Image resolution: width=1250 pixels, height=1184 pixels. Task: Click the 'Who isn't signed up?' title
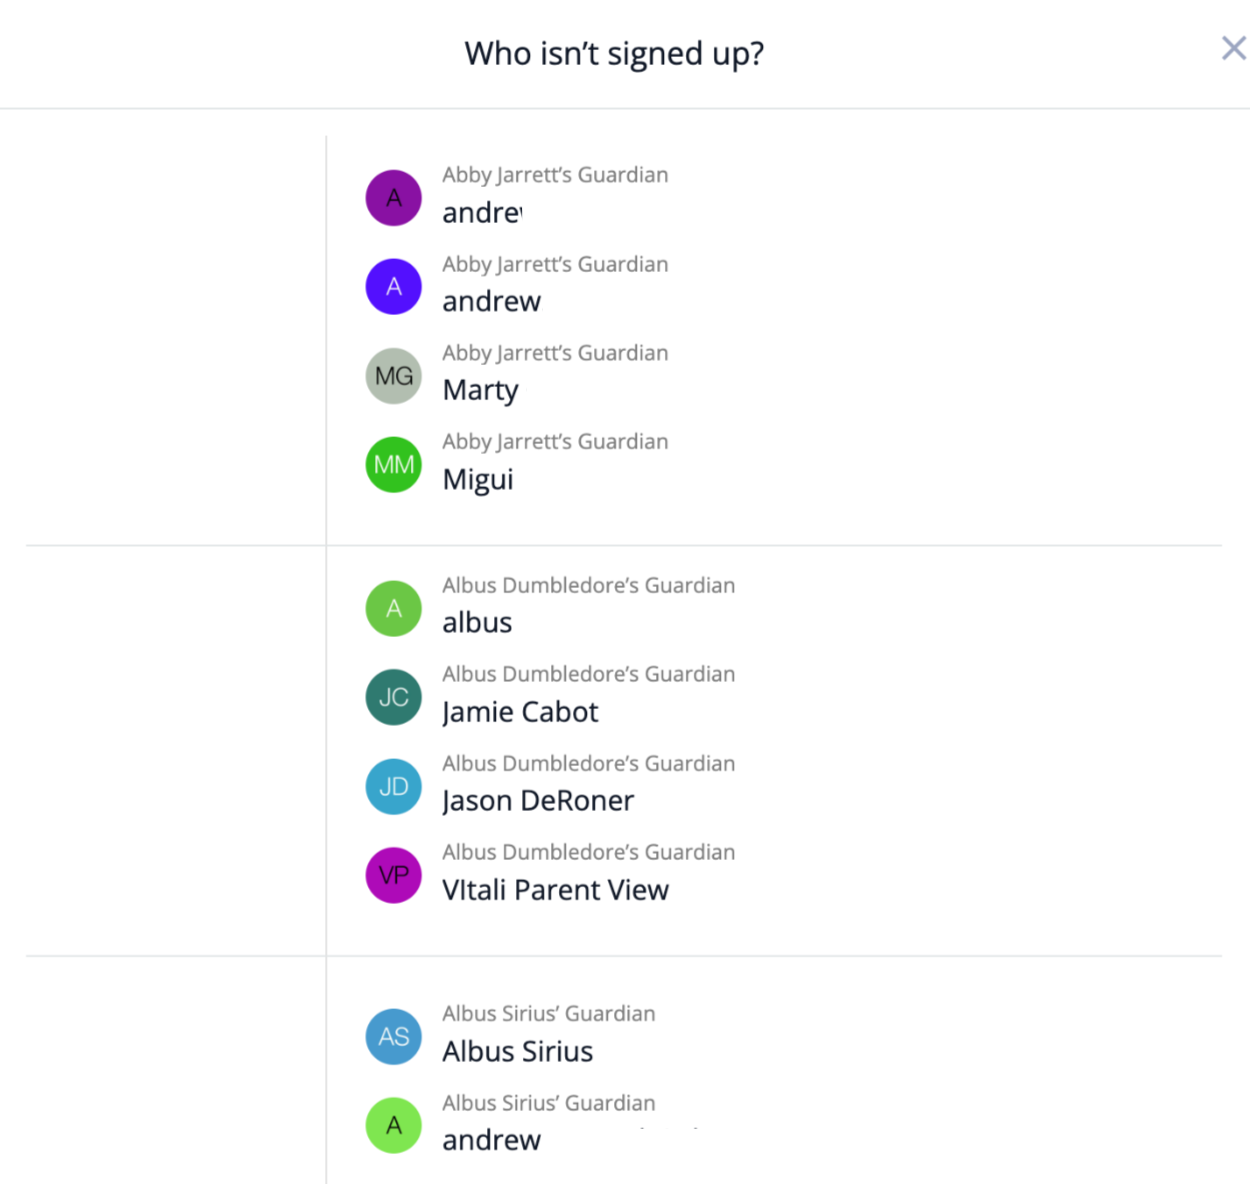tap(614, 53)
